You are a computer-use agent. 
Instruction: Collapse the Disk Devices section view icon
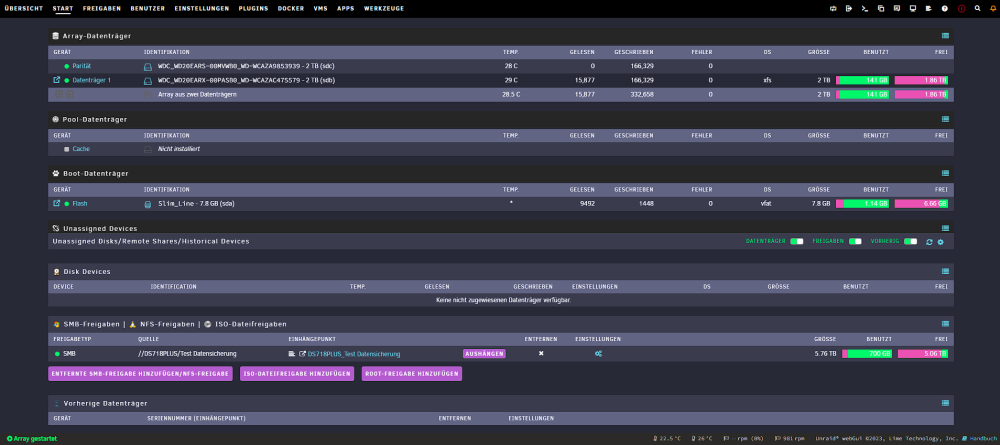(945, 272)
